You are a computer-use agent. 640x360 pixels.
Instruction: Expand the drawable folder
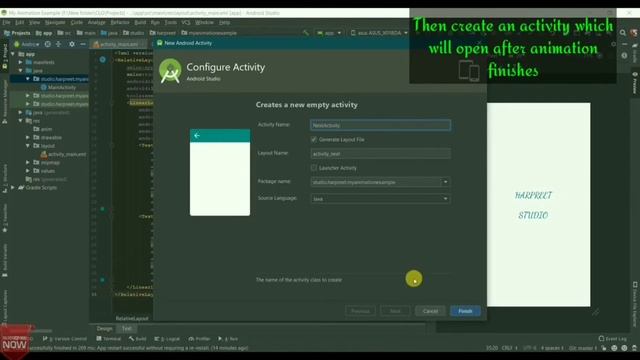(x=28, y=138)
